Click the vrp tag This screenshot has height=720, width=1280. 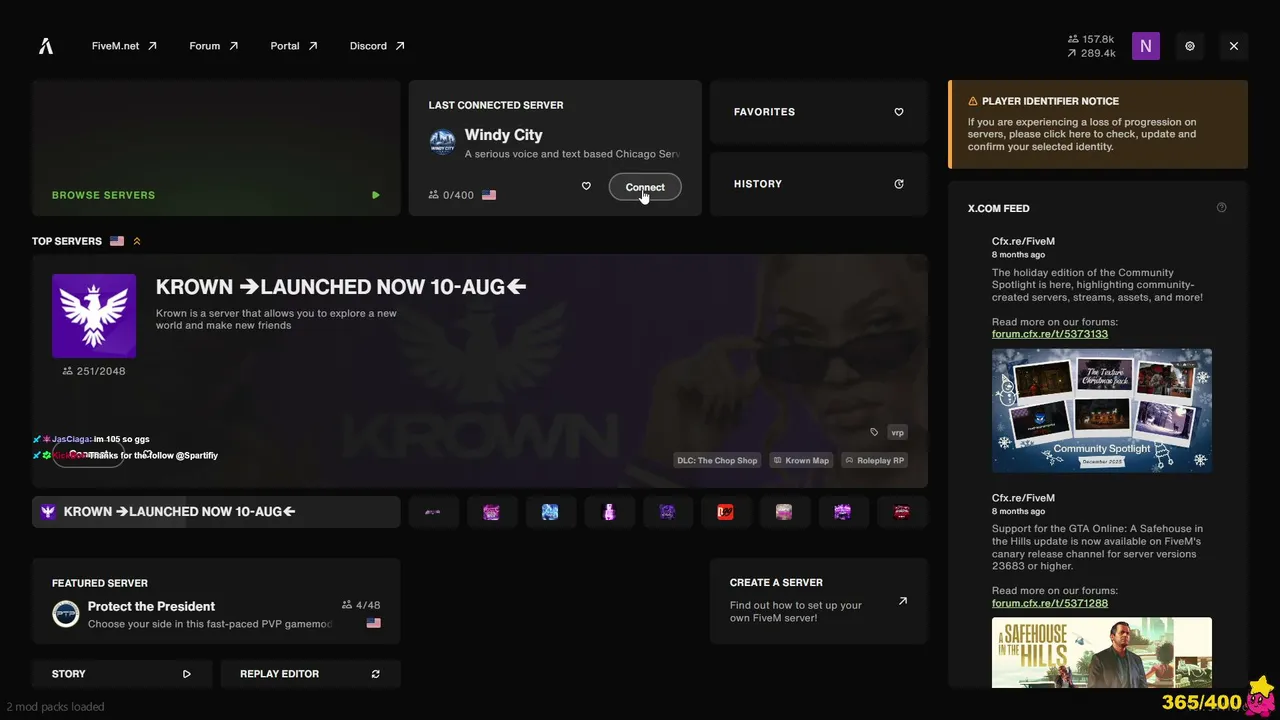(x=897, y=432)
